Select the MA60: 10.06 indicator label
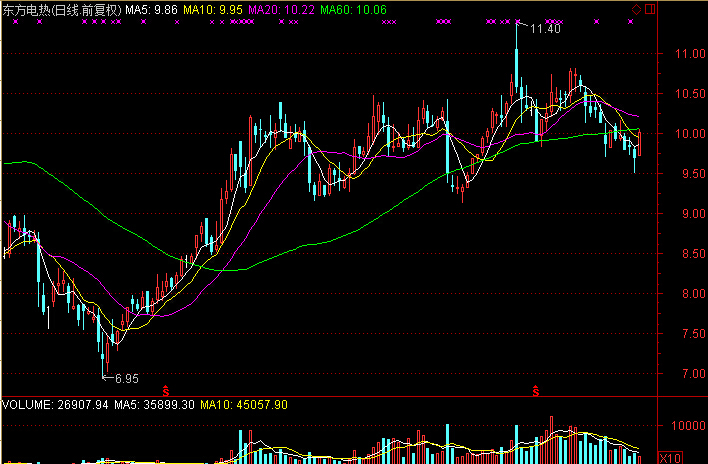708x464 pixels. pyautogui.click(x=354, y=10)
